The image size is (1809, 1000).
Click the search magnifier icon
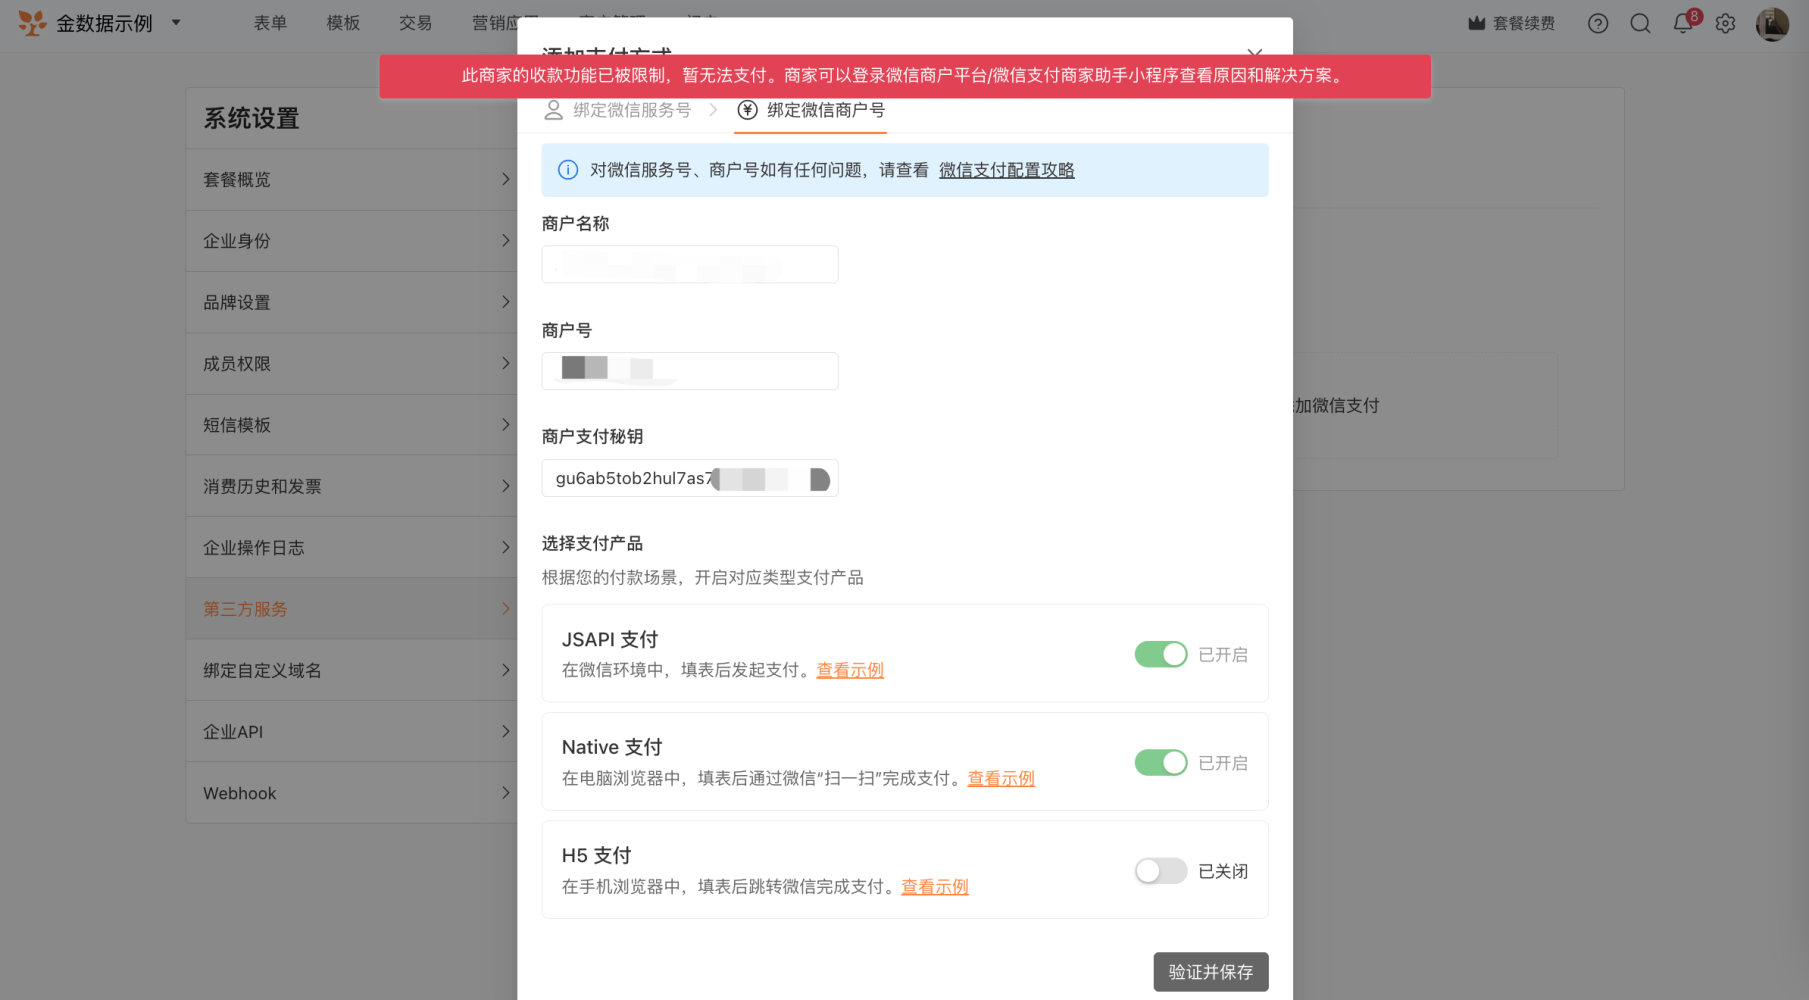tap(1640, 23)
